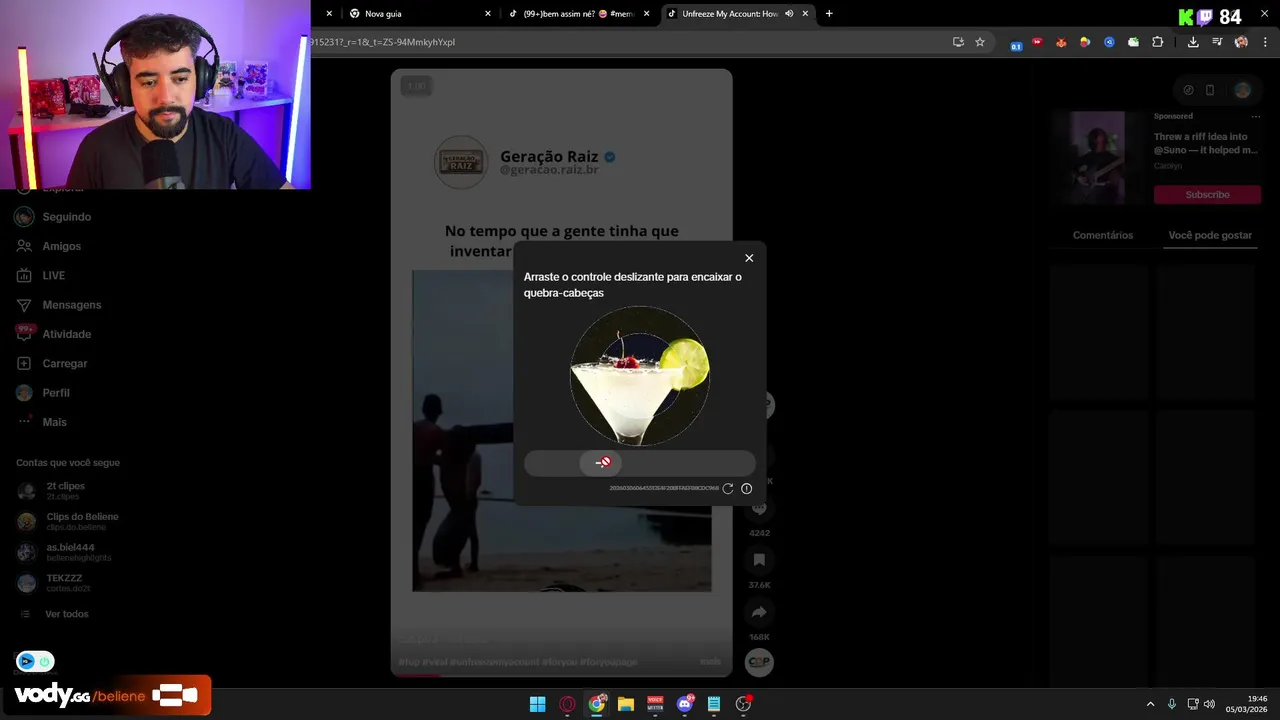Close the puzzle captcha dialog

pos(749,258)
